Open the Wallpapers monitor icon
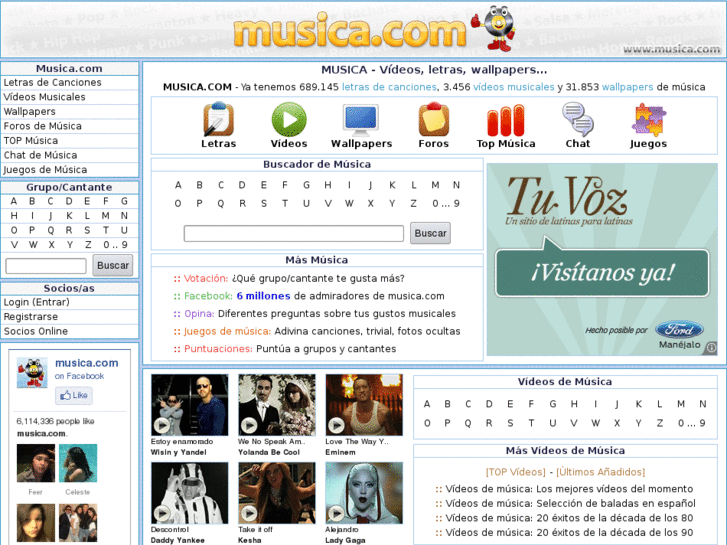The width and height of the screenshot is (727, 545). (x=361, y=119)
